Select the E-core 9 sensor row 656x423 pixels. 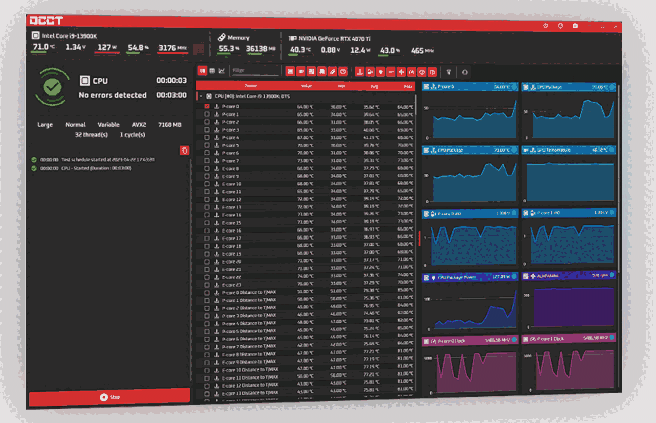pyautogui.click(x=305, y=176)
